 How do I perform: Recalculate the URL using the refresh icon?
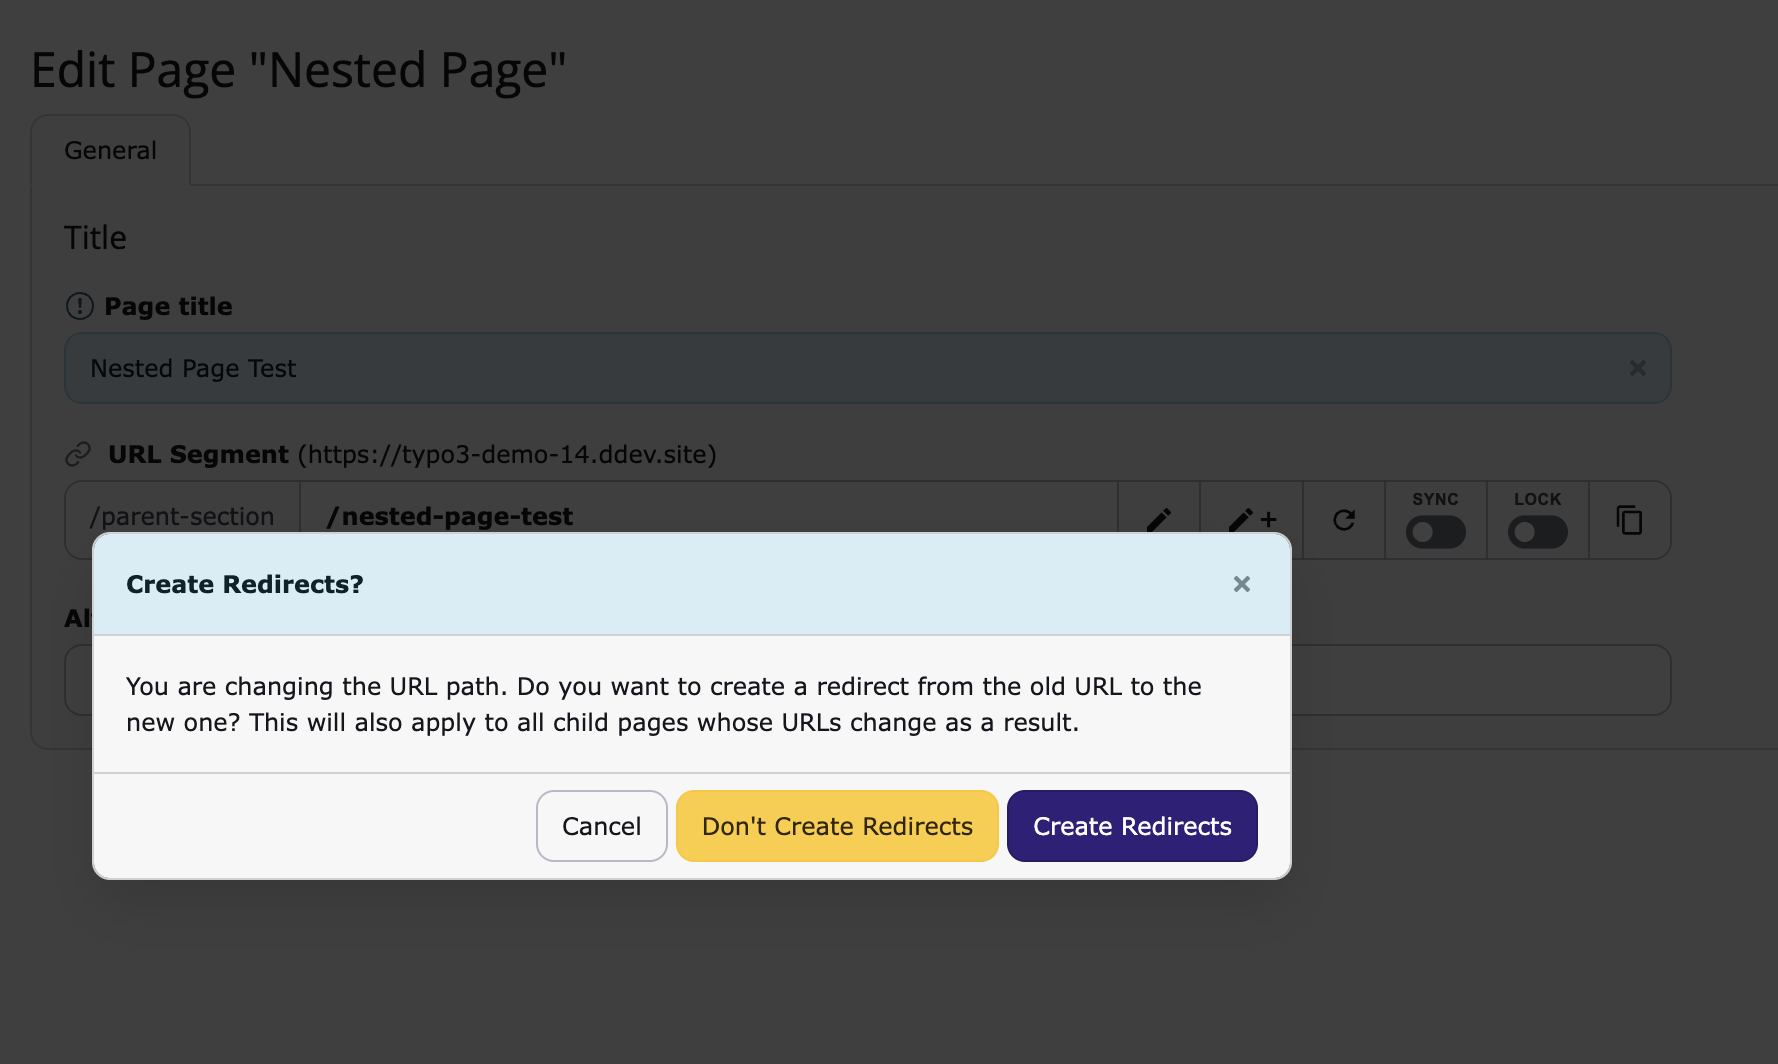[x=1344, y=519]
